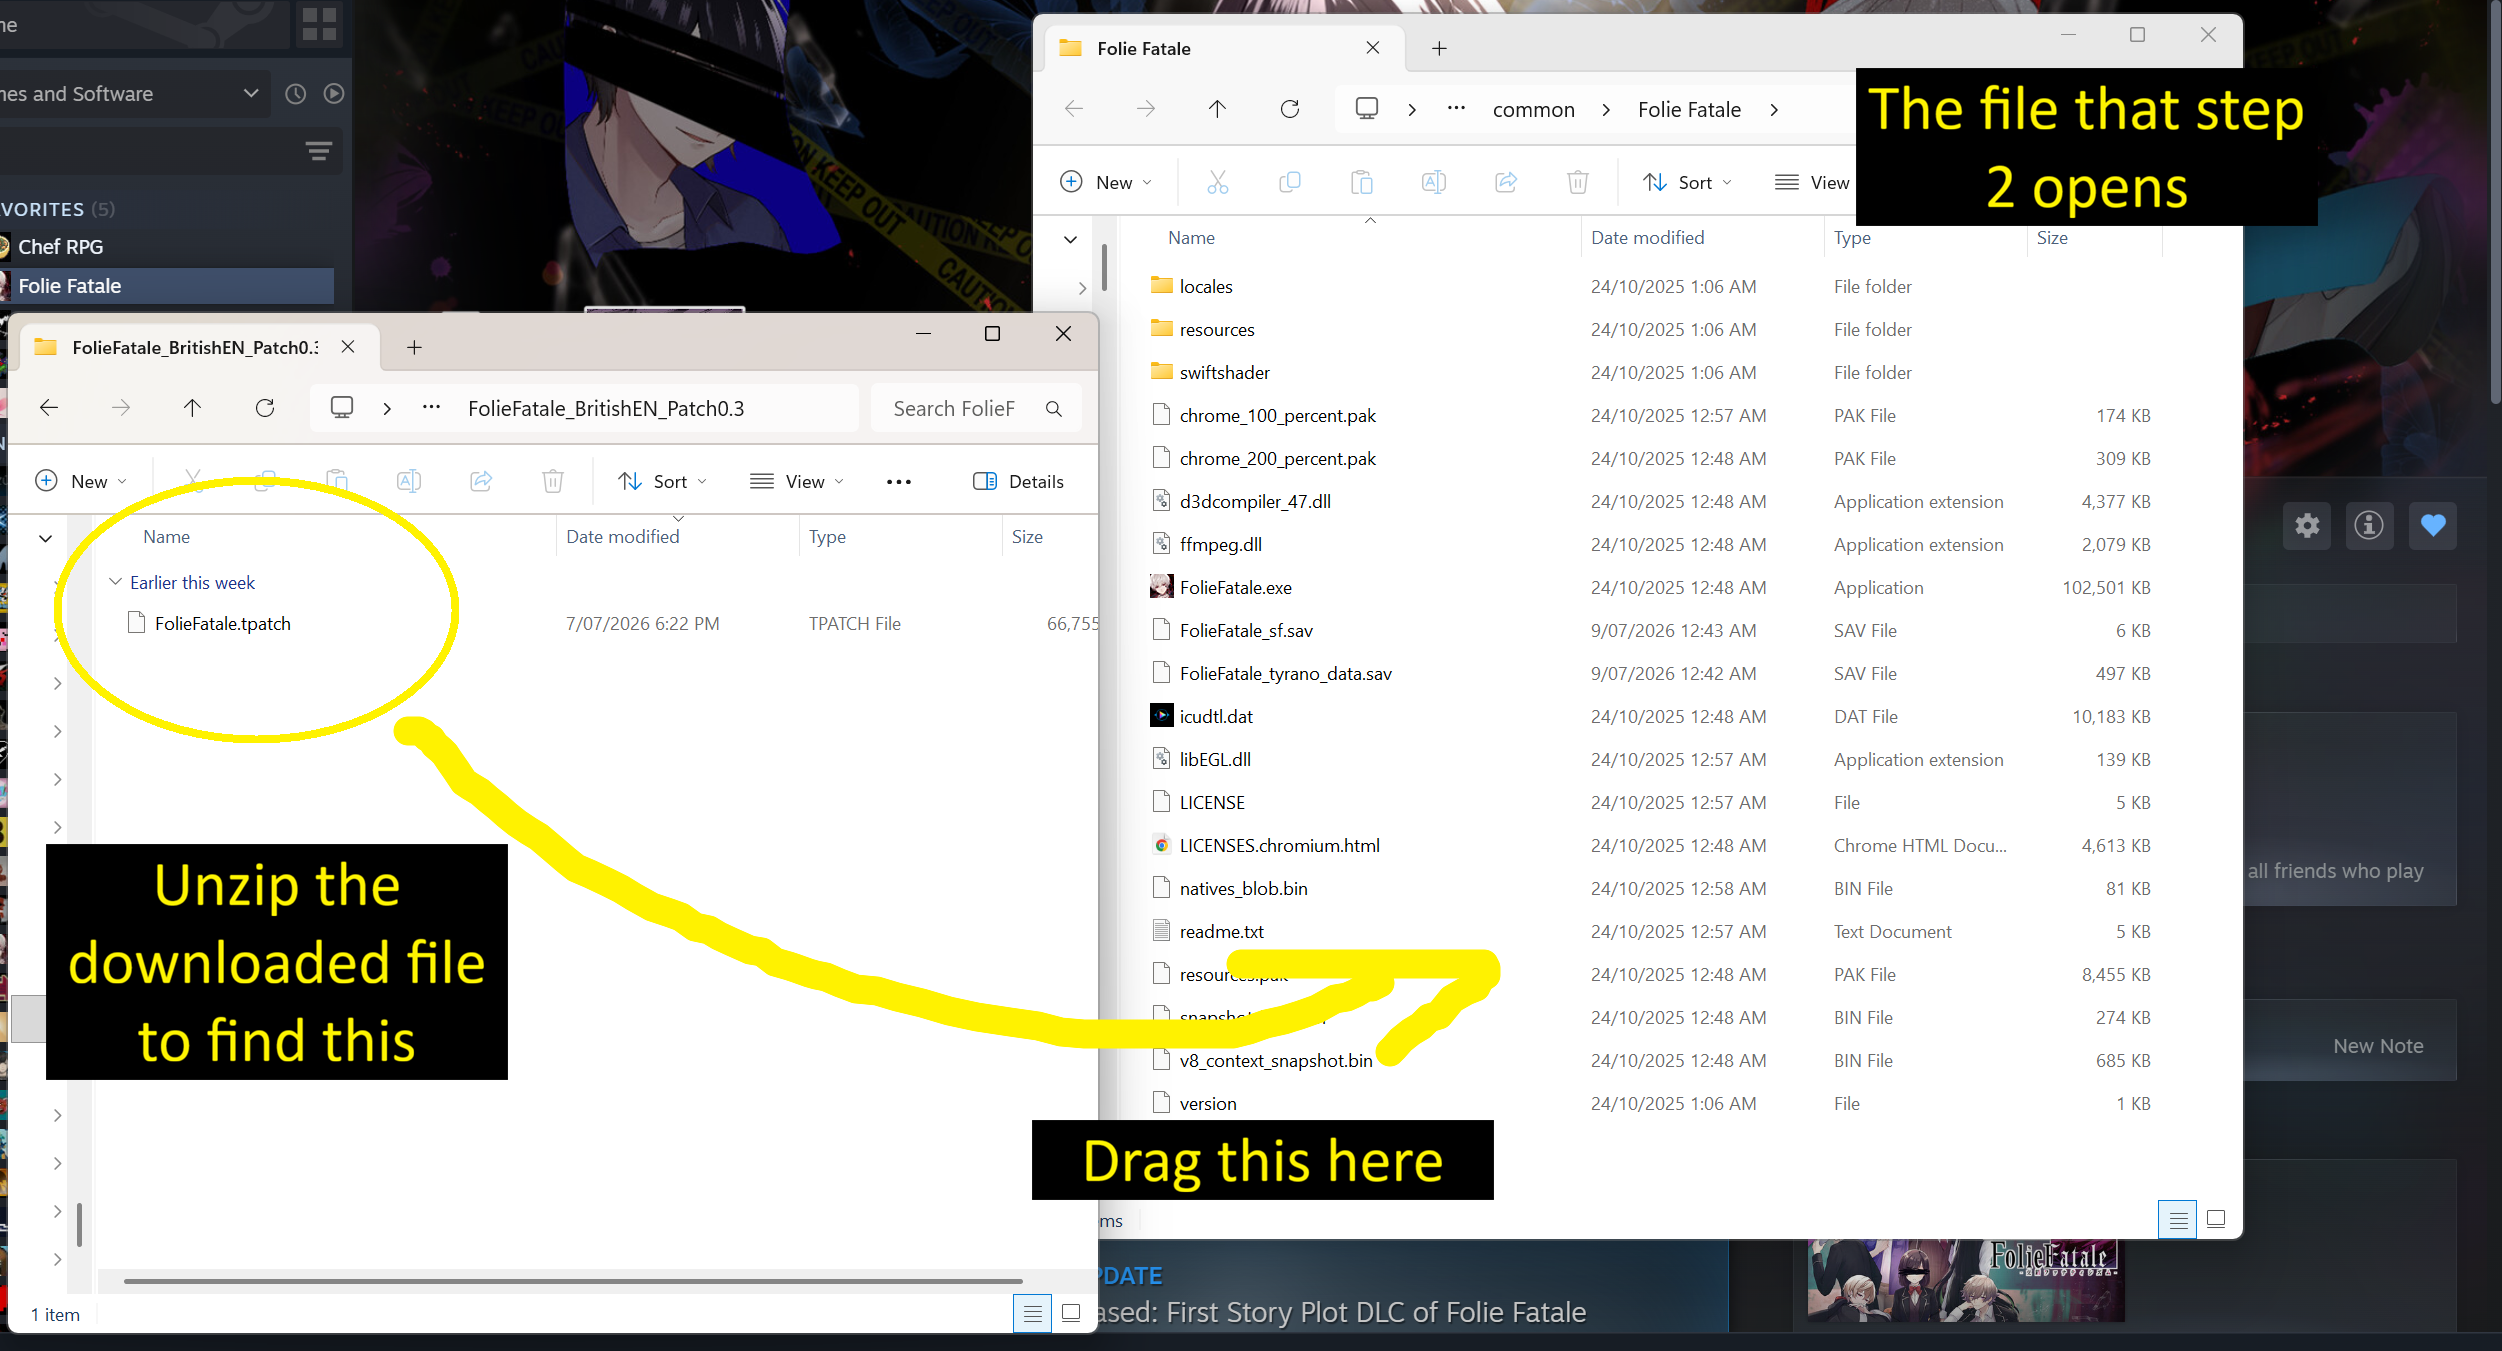Click common breadcrumb in Folie Fatale window
This screenshot has height=1351, width=2502.
[x=1533, y=110]
